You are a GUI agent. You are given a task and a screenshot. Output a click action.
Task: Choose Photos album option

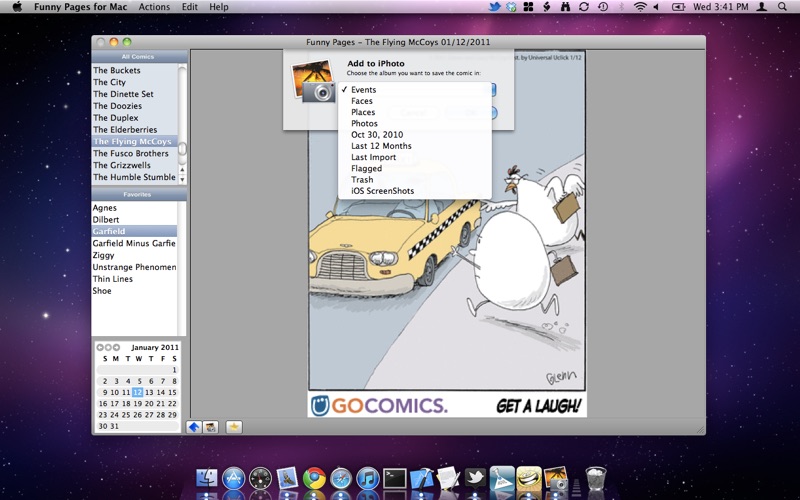click(415, 123)
